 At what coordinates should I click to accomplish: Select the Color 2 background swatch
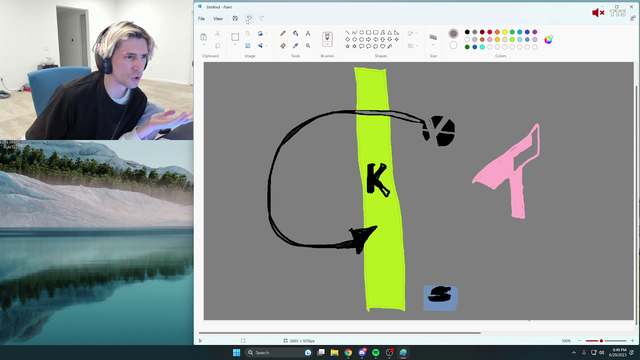coord(453,45)
